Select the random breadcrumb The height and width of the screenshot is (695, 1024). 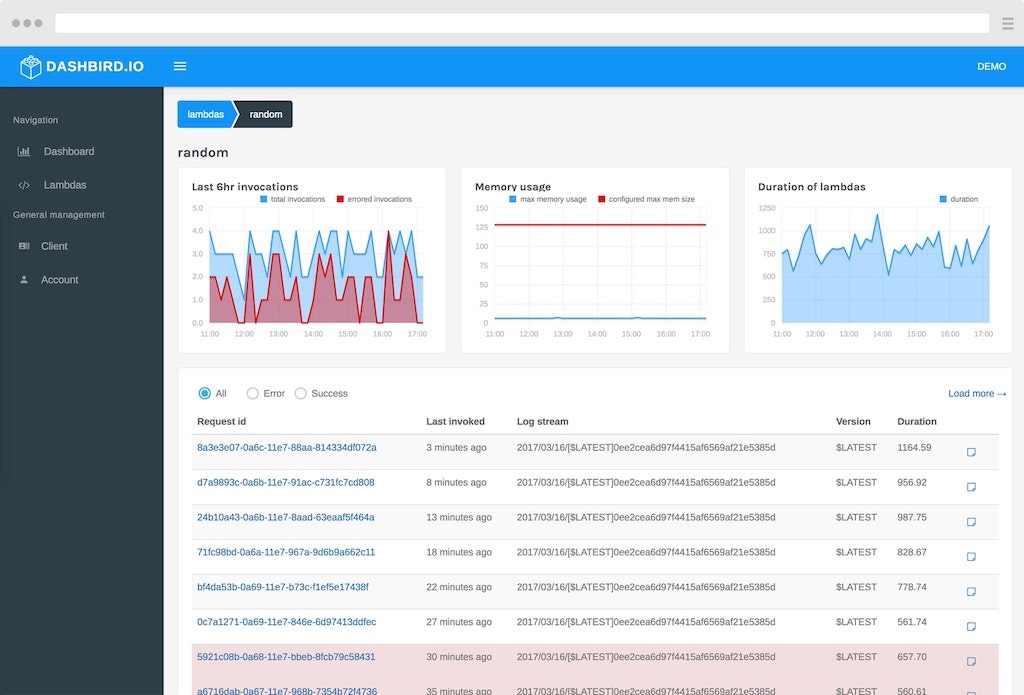click(x=266, y=114)
